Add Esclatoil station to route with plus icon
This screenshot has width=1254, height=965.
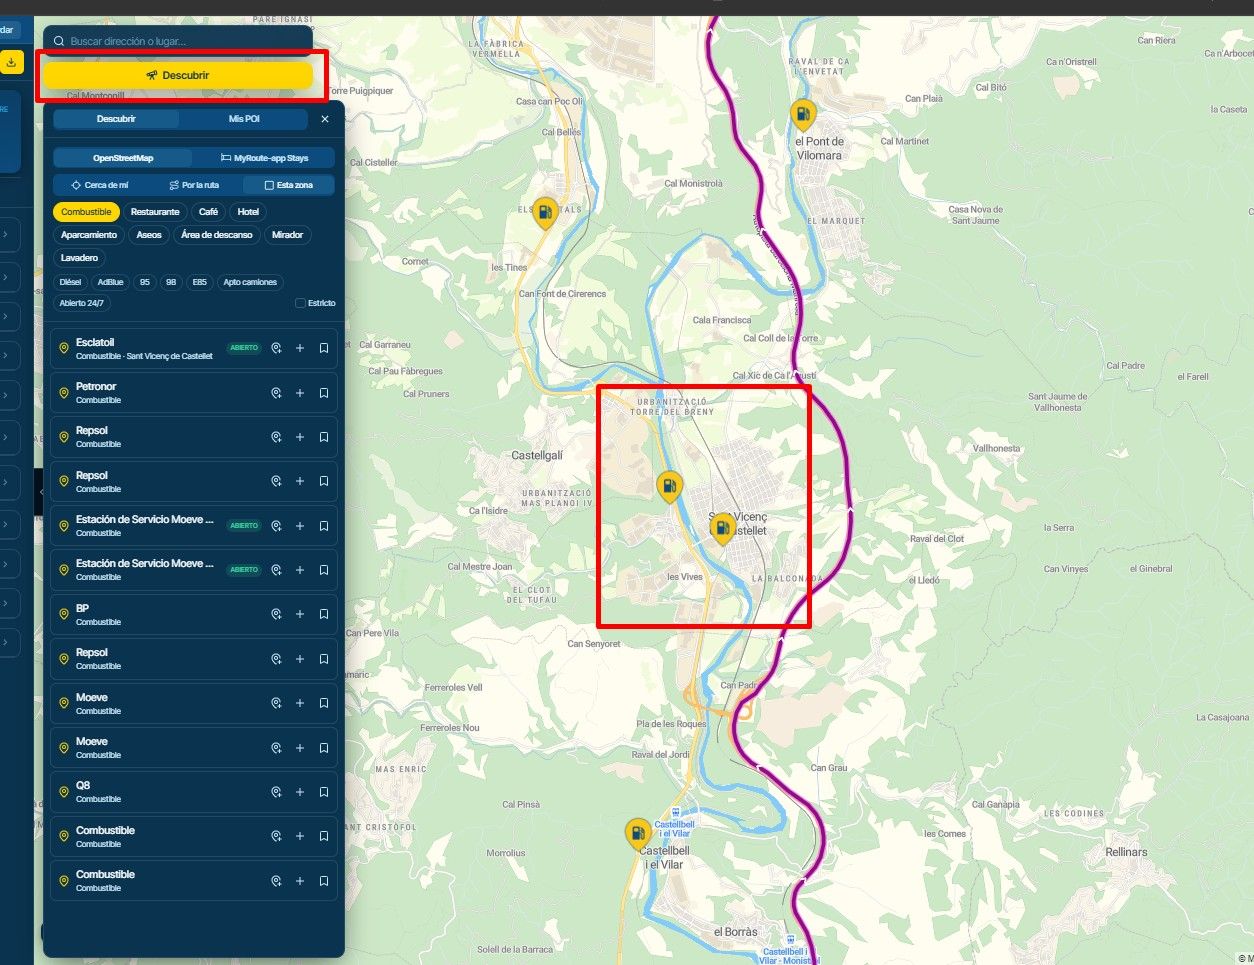(300, 348)
